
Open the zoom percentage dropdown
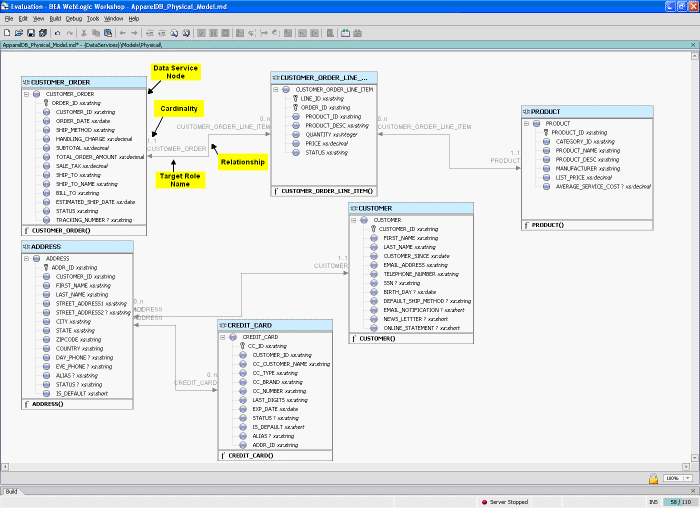[688, 478]
